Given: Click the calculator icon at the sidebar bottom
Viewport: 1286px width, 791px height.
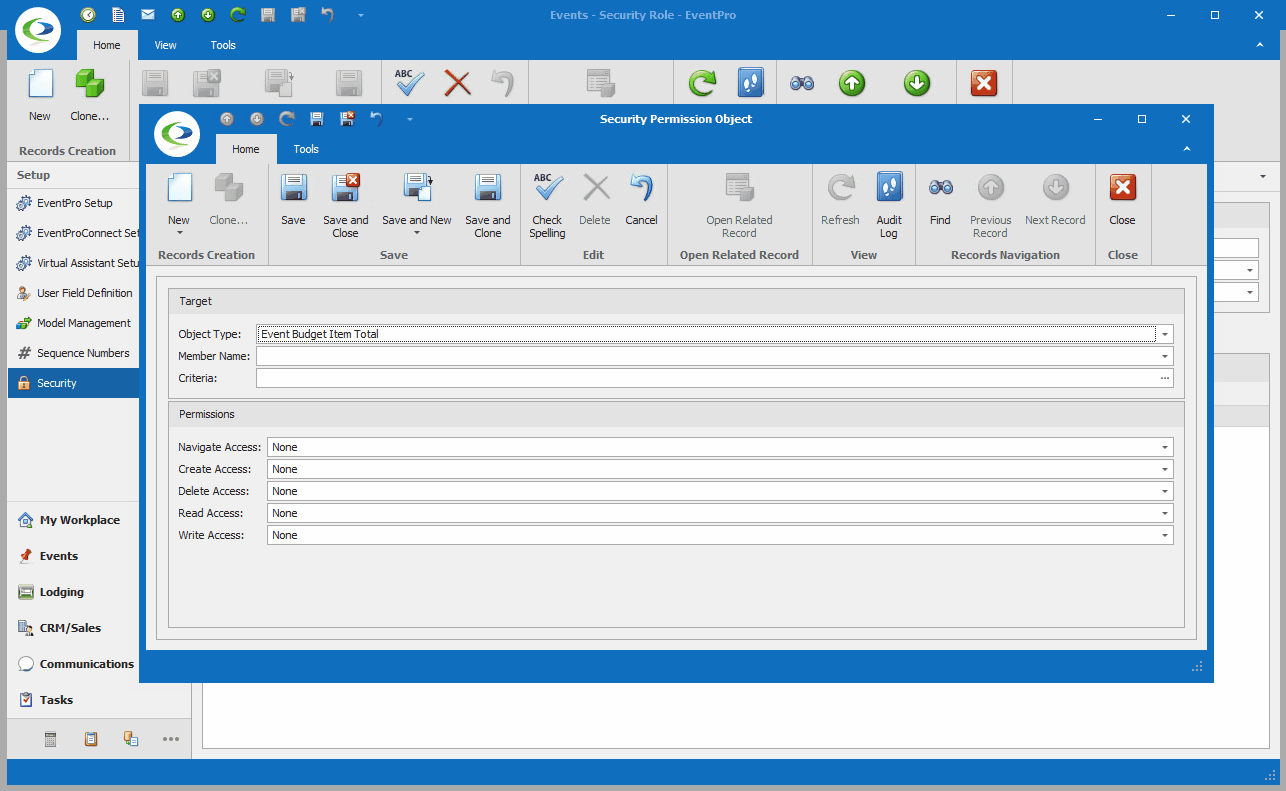Looking at the screenshot, I should (51, 739).
